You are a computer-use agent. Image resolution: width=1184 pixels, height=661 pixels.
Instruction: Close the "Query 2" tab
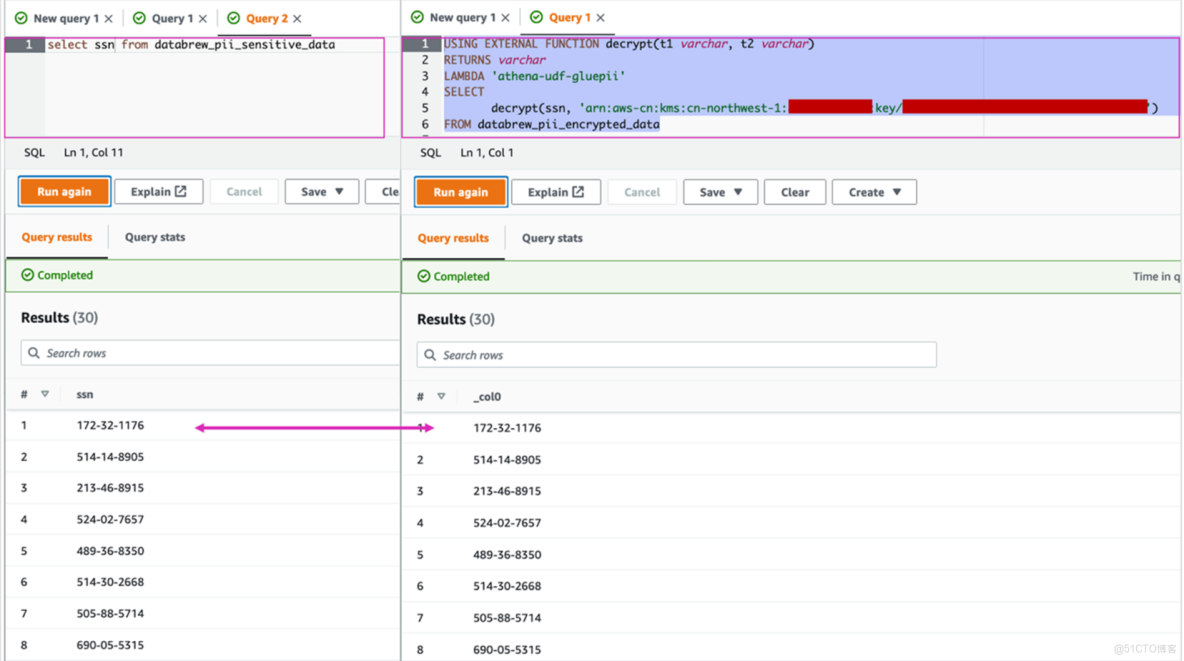[x=298, y=17]
